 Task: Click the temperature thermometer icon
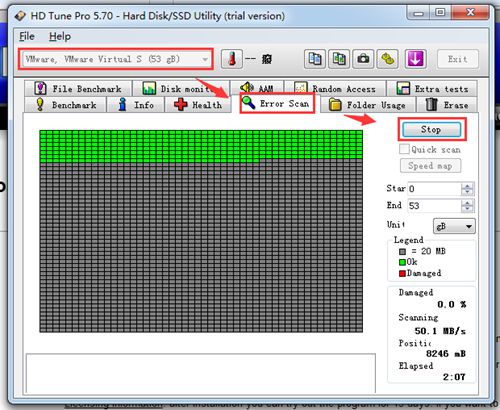(232, 59)
